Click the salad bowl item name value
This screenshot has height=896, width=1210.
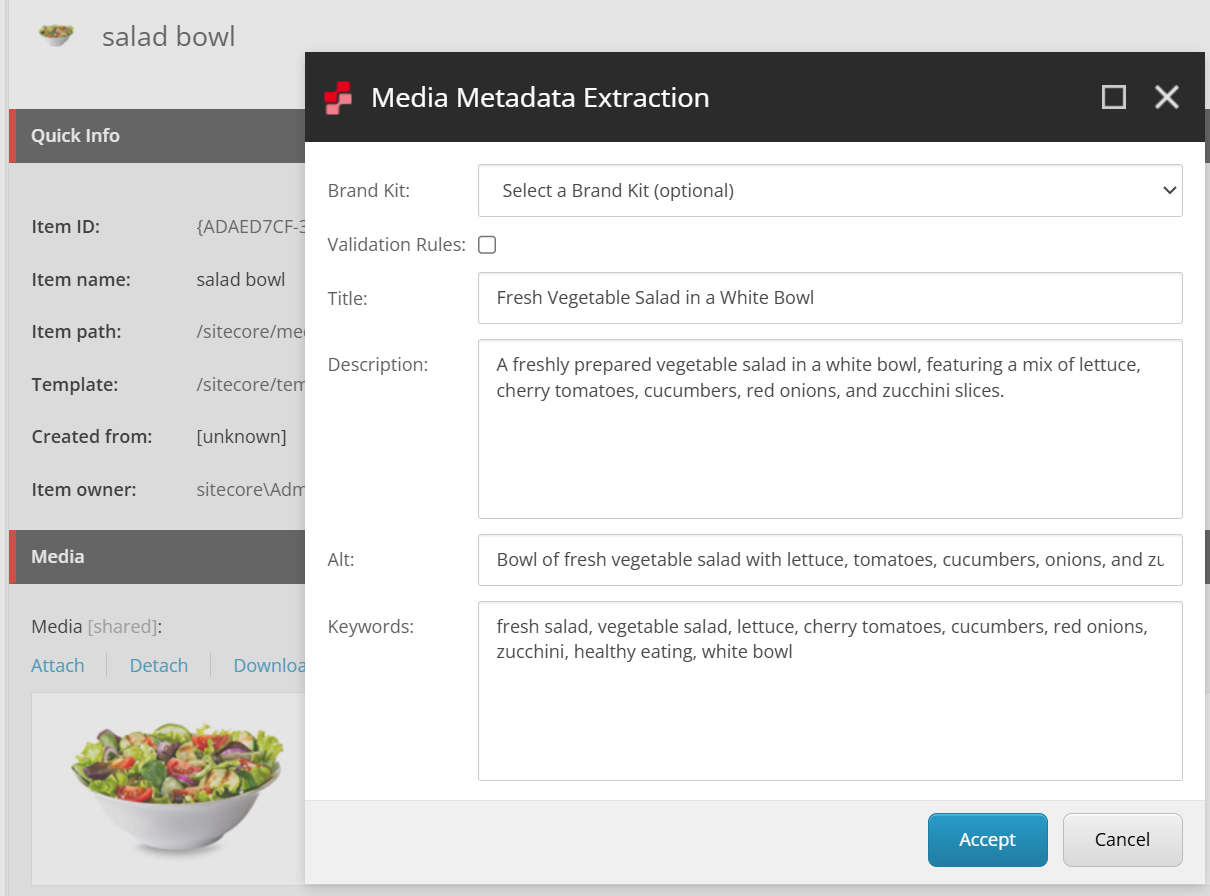click(x=241, y=280)
